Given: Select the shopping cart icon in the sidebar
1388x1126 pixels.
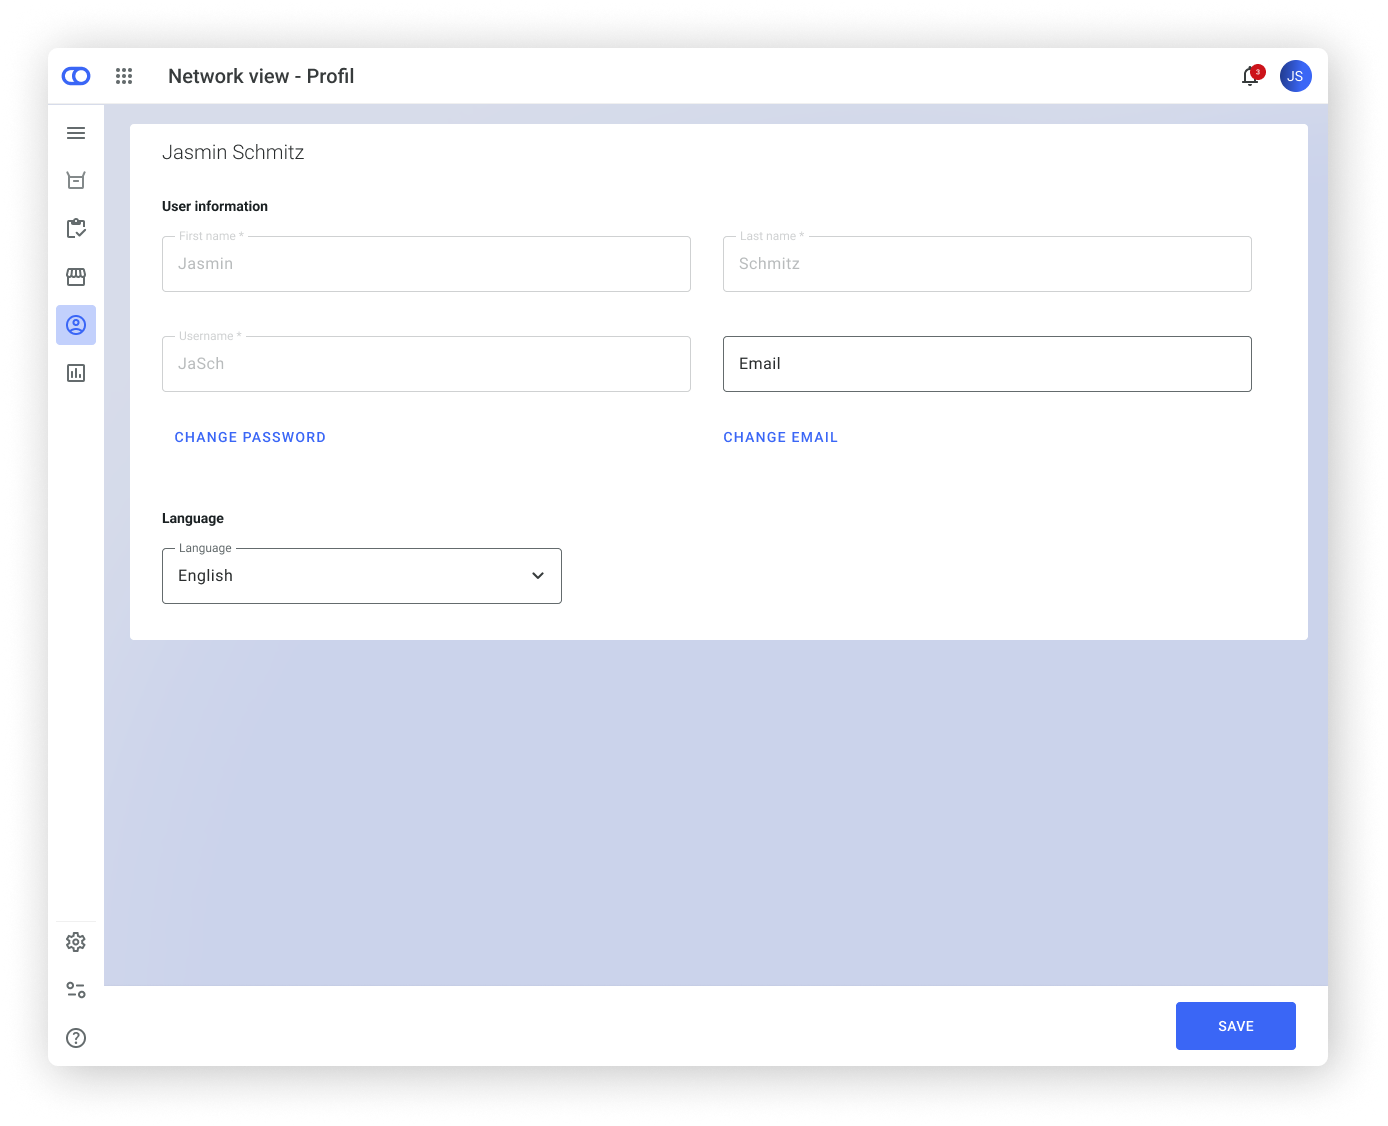Looking at the screenshot, I should [x=76, y=180].
